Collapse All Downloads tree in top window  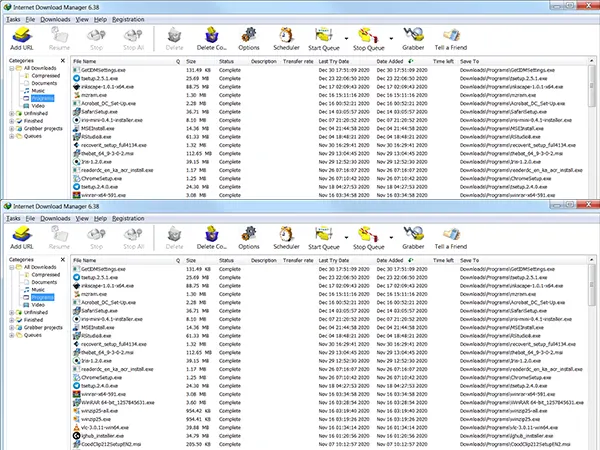[x=13, y=69]
